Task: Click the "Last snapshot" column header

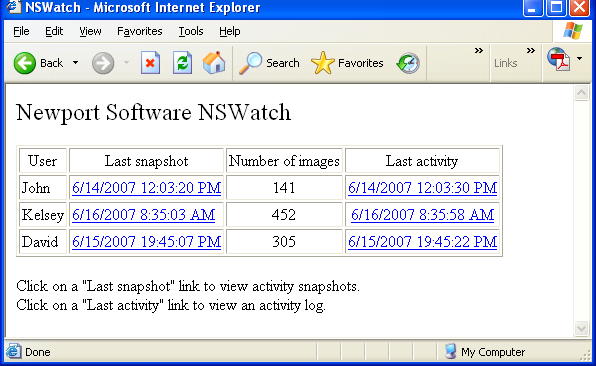Action: click(146, 161)
